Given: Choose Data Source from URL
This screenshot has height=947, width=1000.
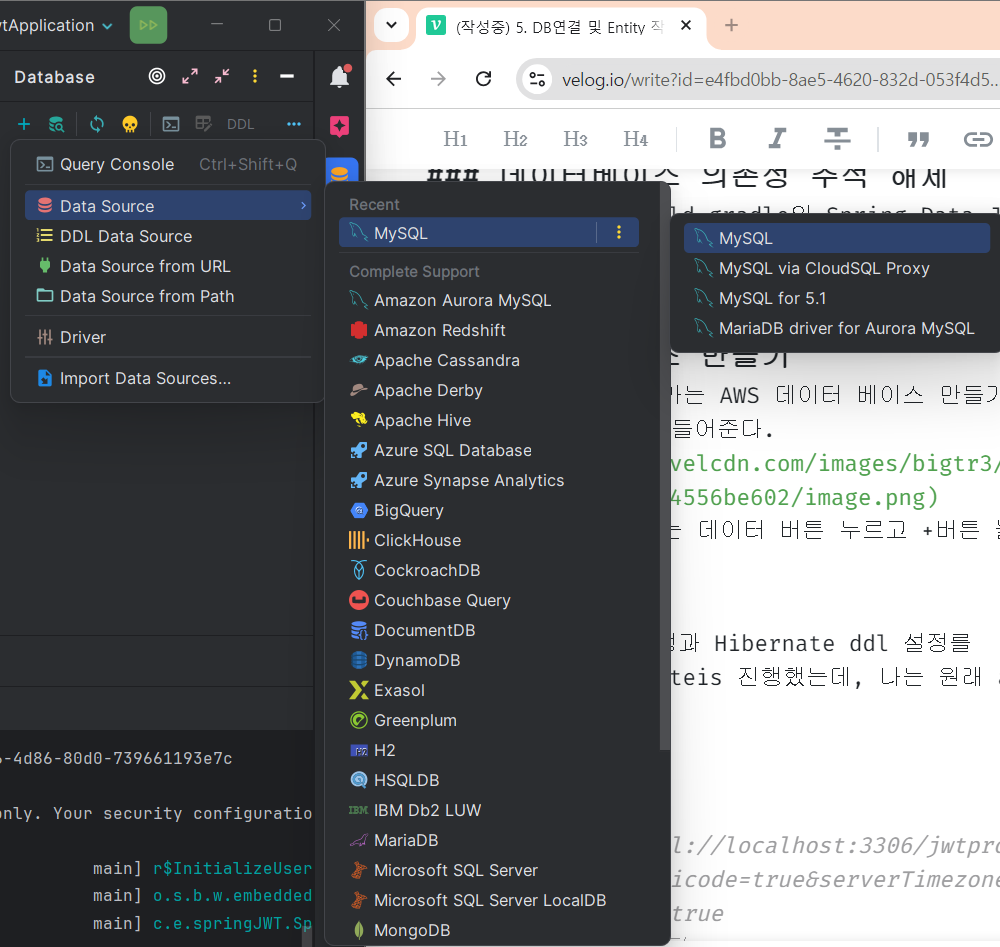Looking at the screenshot, I should [x=168, y=266].
